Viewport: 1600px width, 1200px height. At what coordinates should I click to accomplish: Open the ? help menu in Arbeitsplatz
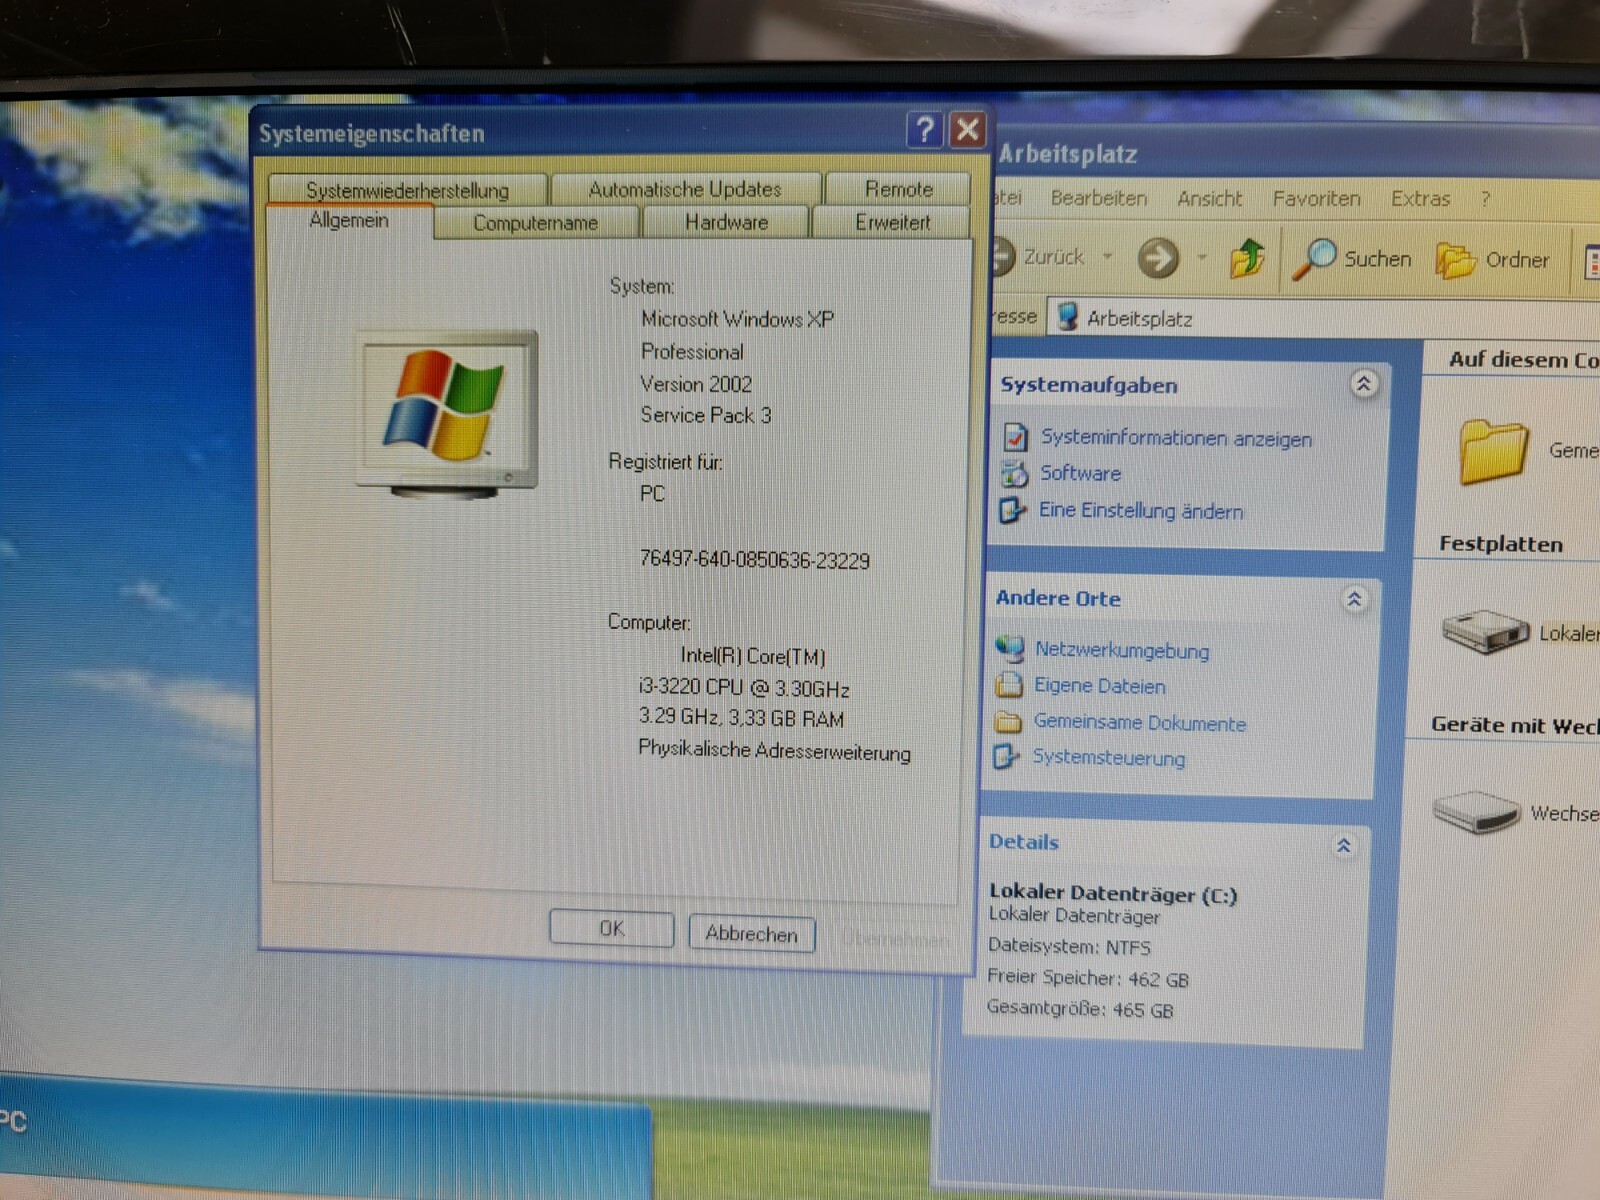[1485, 199]
